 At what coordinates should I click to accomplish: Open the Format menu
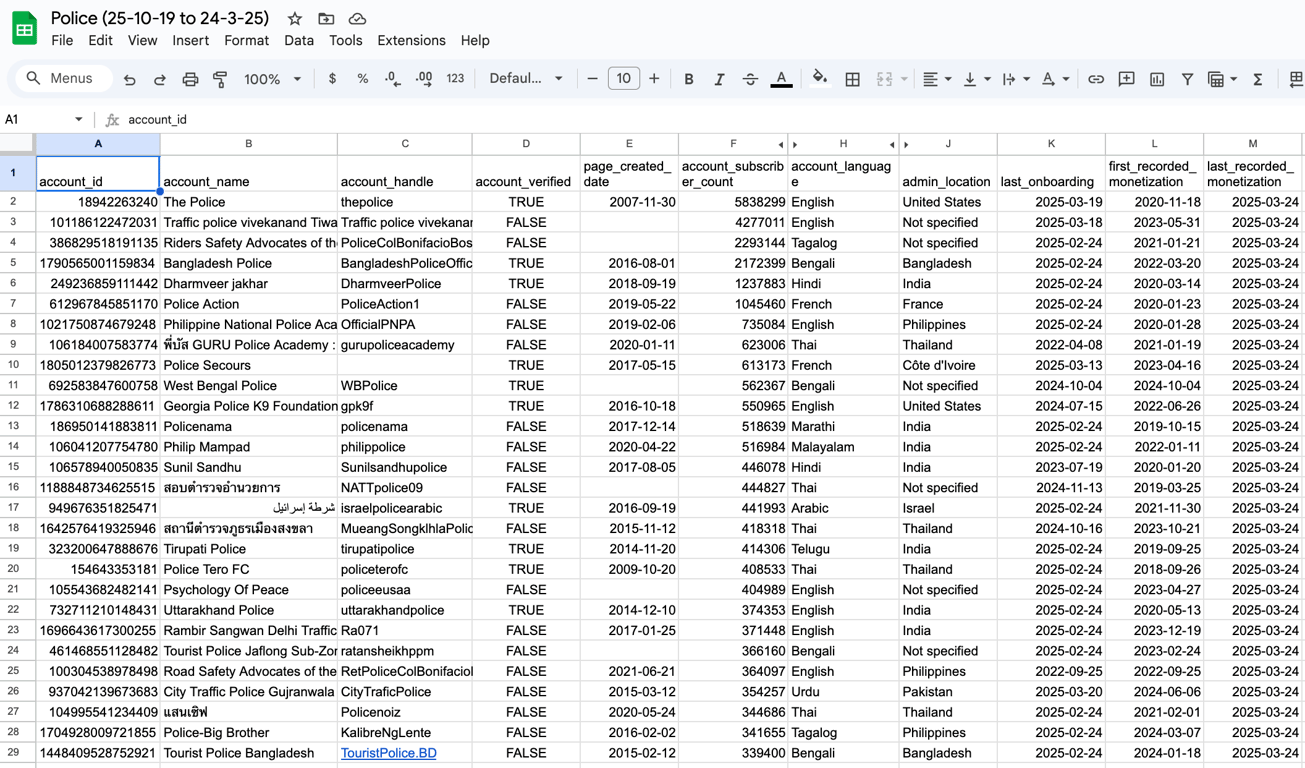[246, 41]
